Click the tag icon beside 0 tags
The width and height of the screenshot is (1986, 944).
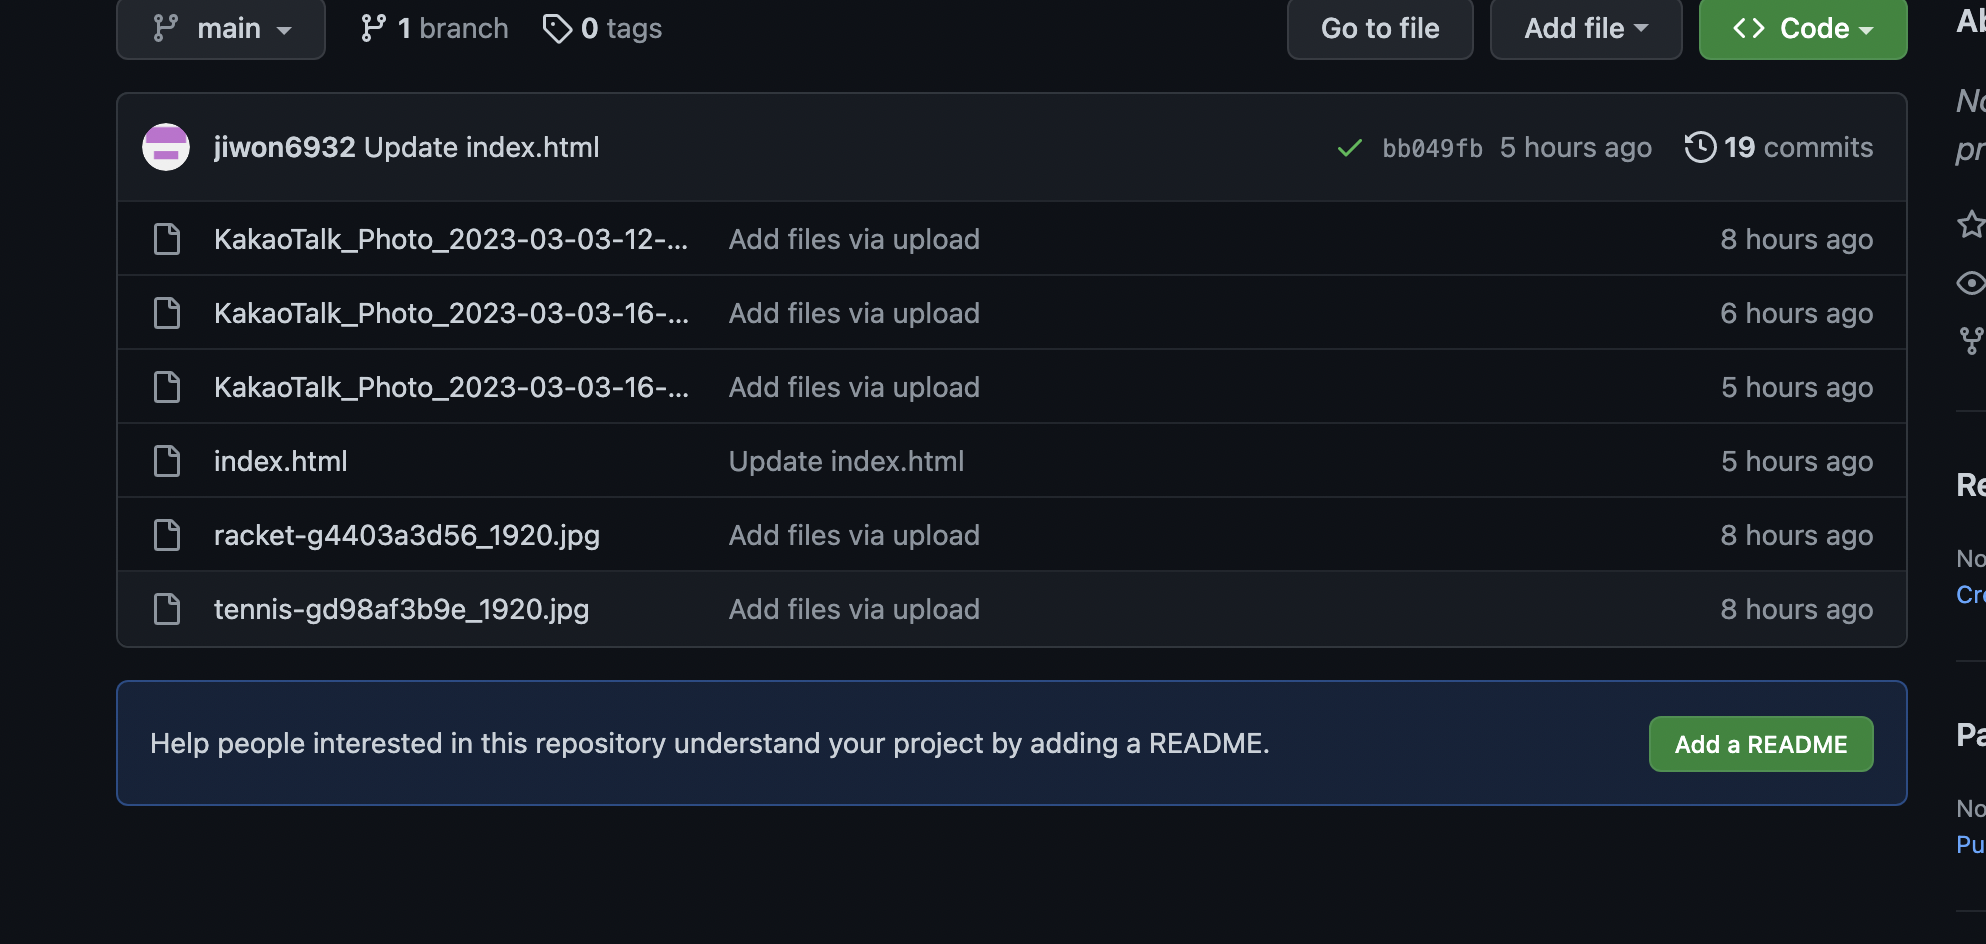(557, 28)
